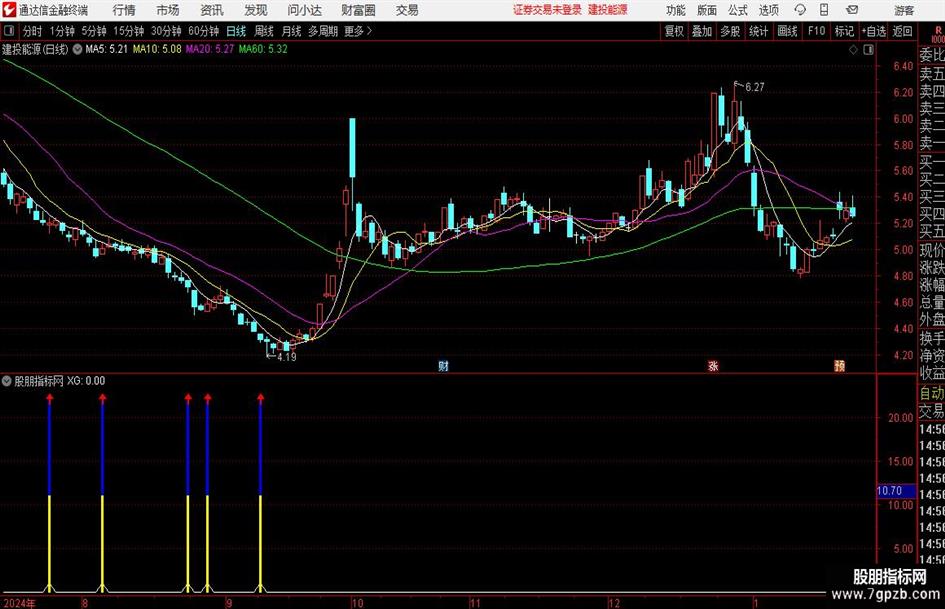Screen dimensions: 945x609
Task: Click the 通达信 red logo icon
Action: (x=9, y=10)
